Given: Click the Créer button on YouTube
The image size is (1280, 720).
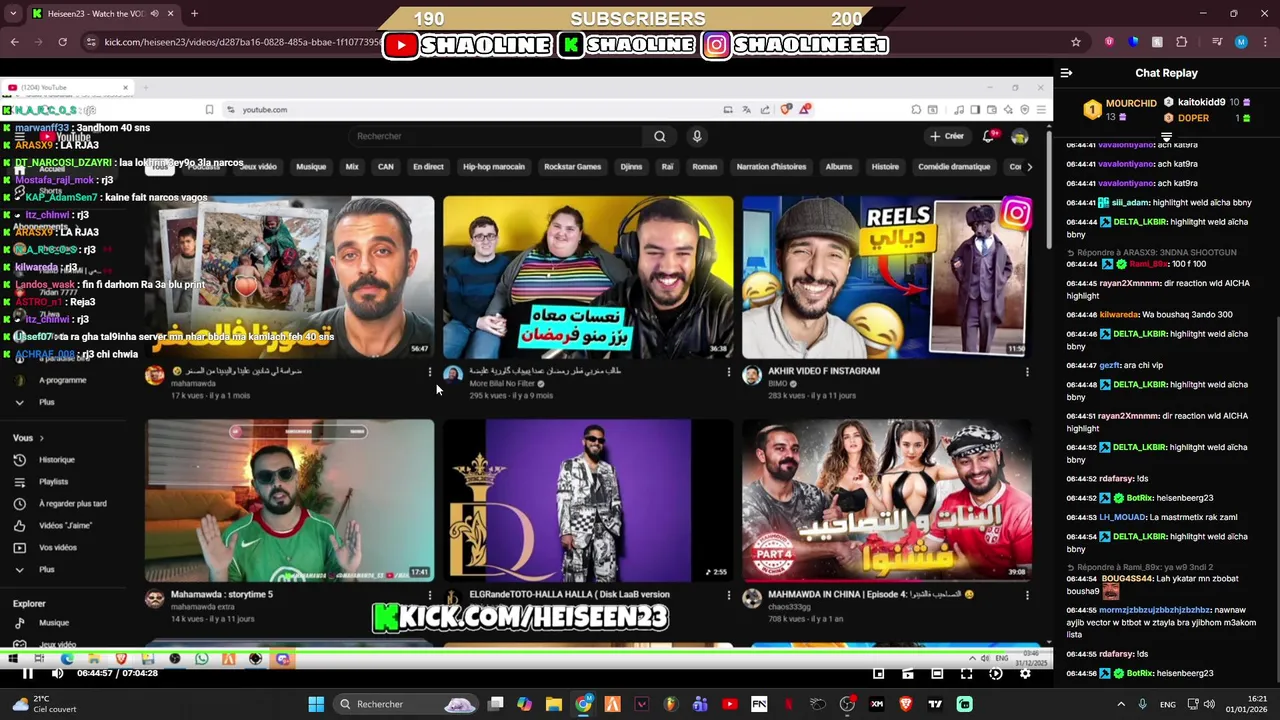Looking at the screenshot, I should click(x=947, y=136).
